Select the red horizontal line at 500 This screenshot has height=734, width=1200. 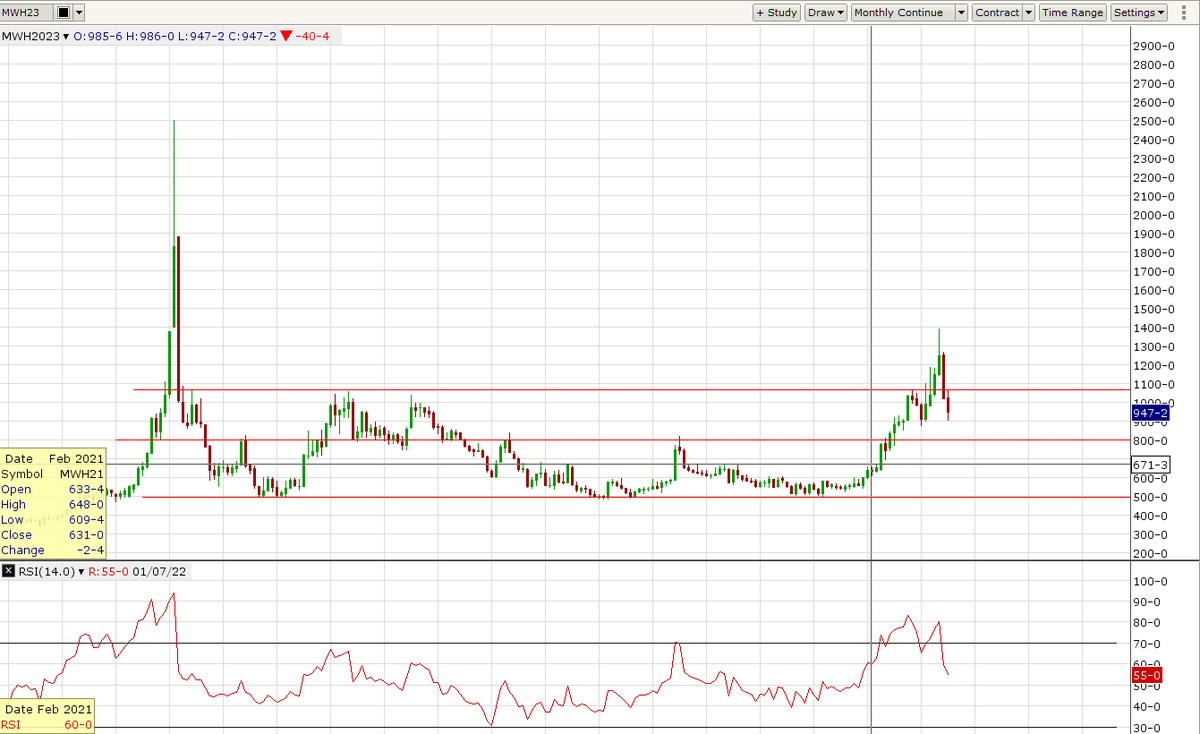pyautogui.click(x=635, y=497)
